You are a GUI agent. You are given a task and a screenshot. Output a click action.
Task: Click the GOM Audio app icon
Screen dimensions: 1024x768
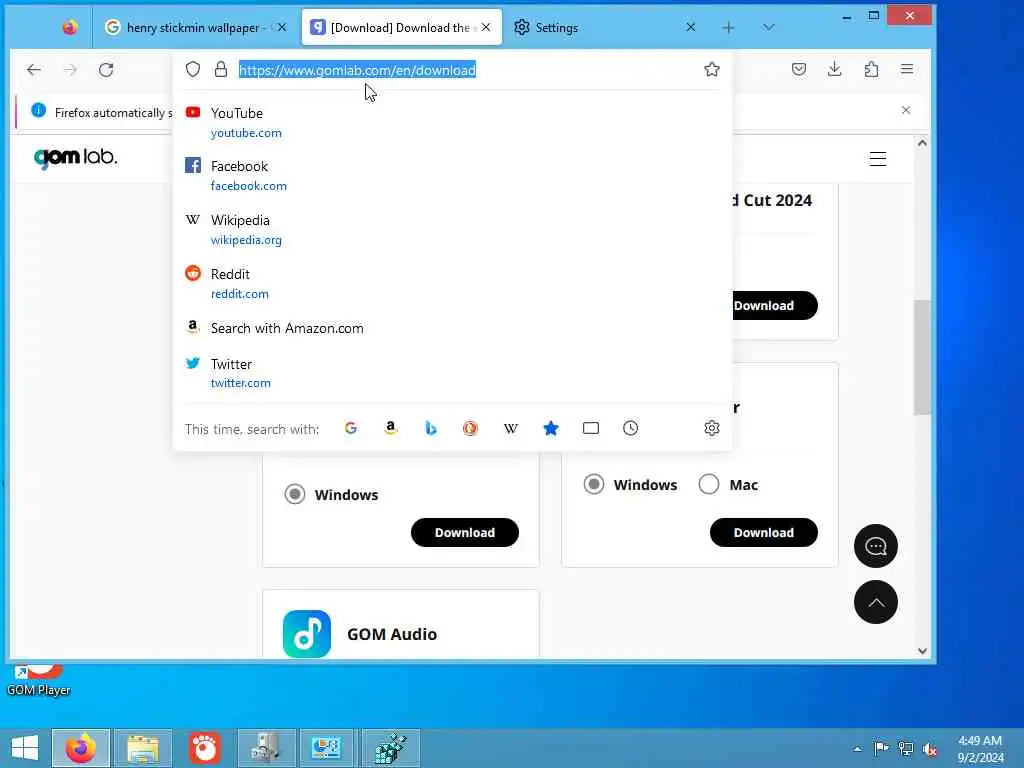(307, 633)
